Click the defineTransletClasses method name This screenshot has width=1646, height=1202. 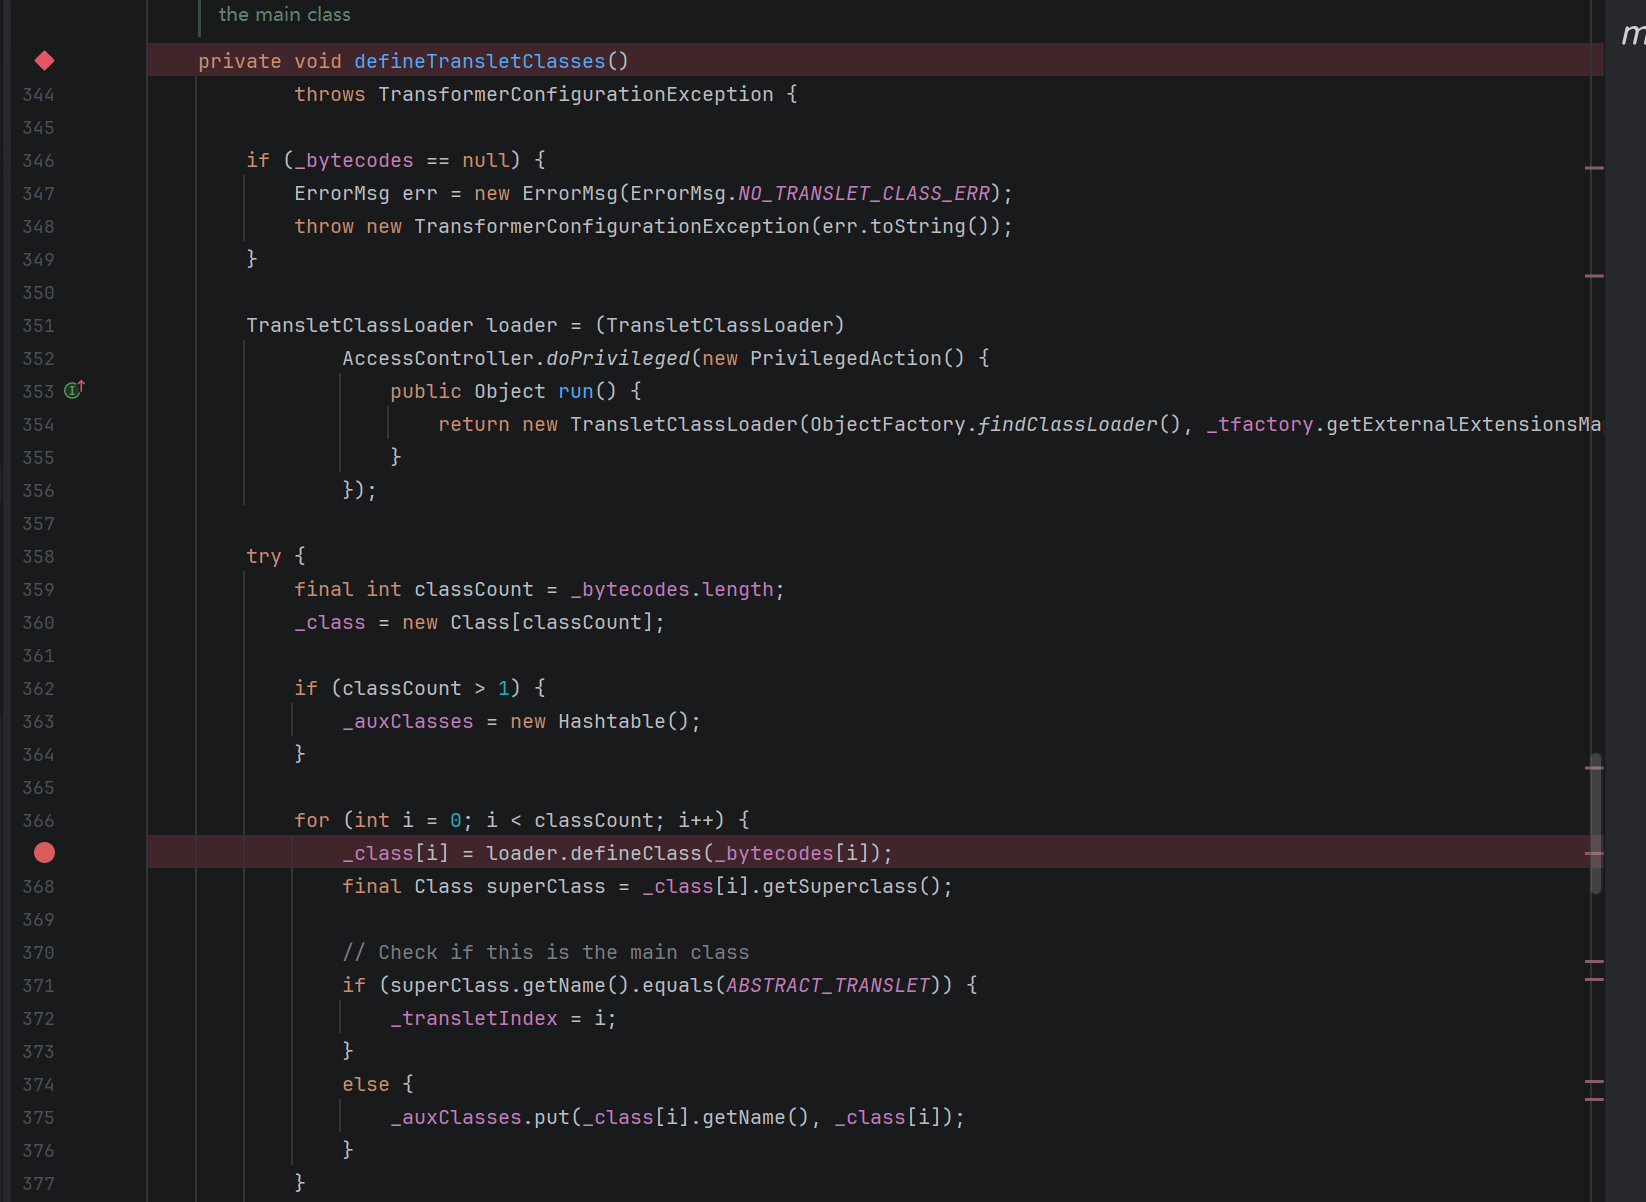479,61
